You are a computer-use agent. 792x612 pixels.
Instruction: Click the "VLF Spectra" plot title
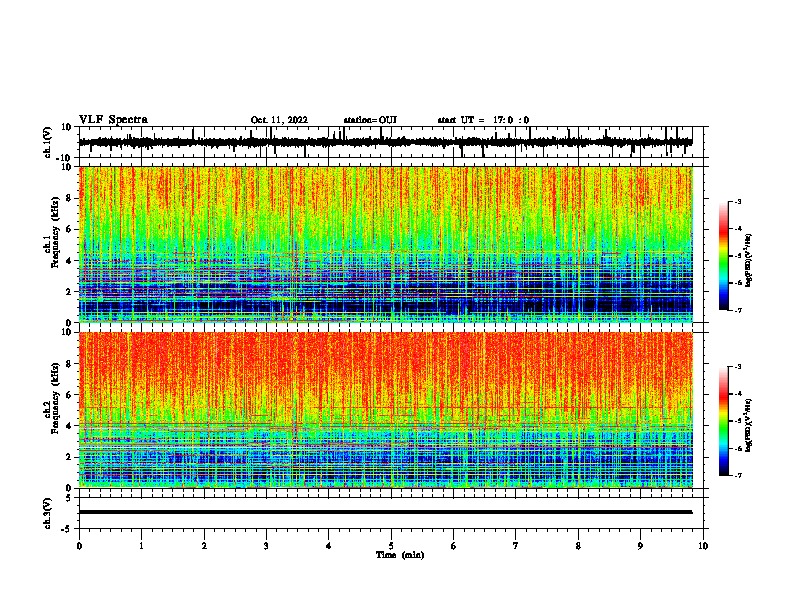(113, 120)
